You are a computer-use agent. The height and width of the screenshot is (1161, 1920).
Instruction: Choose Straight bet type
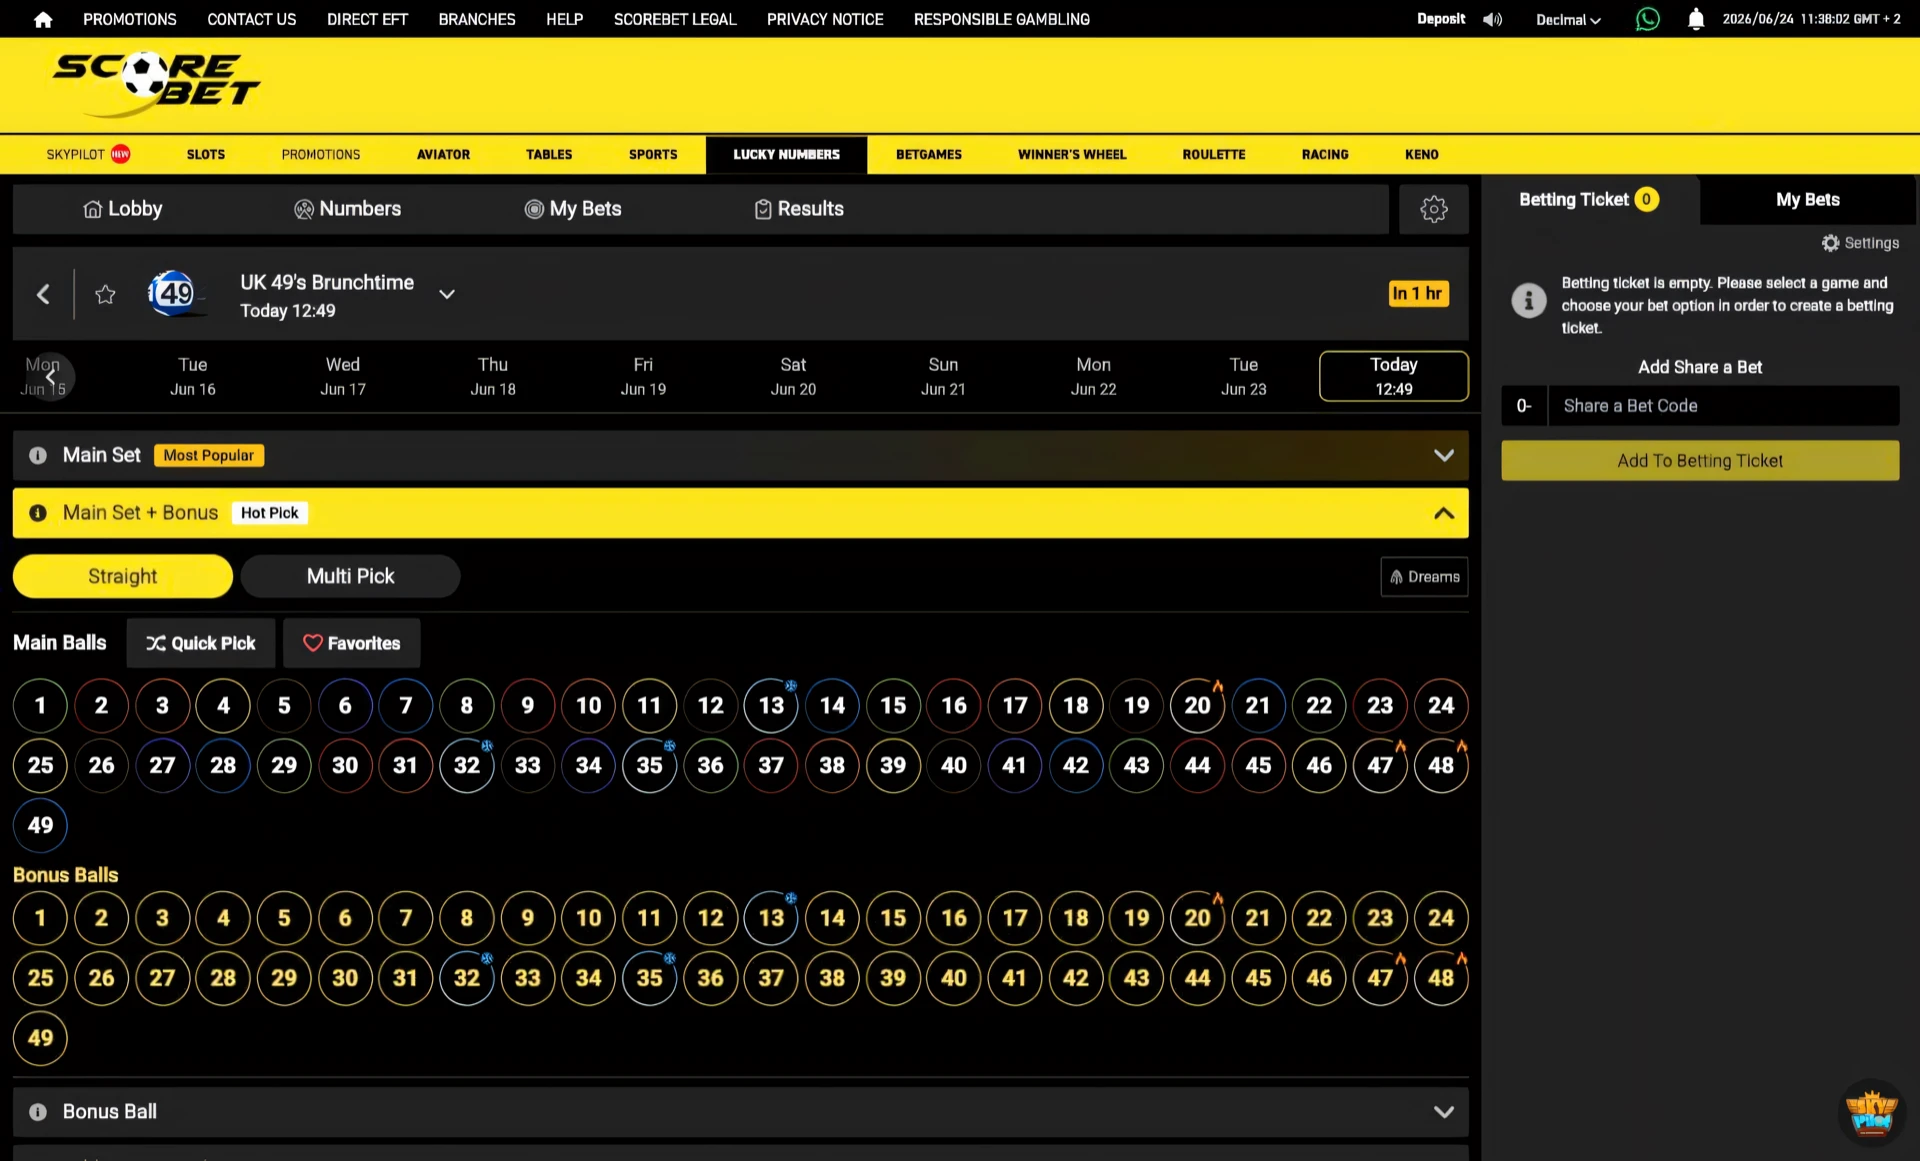tap(122, 576)
